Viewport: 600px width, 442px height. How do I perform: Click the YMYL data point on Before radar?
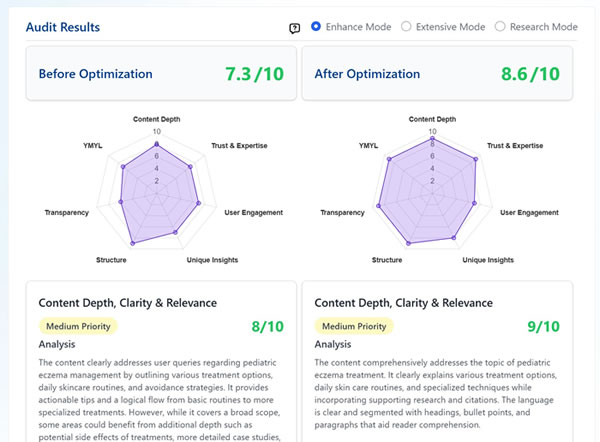123,166
